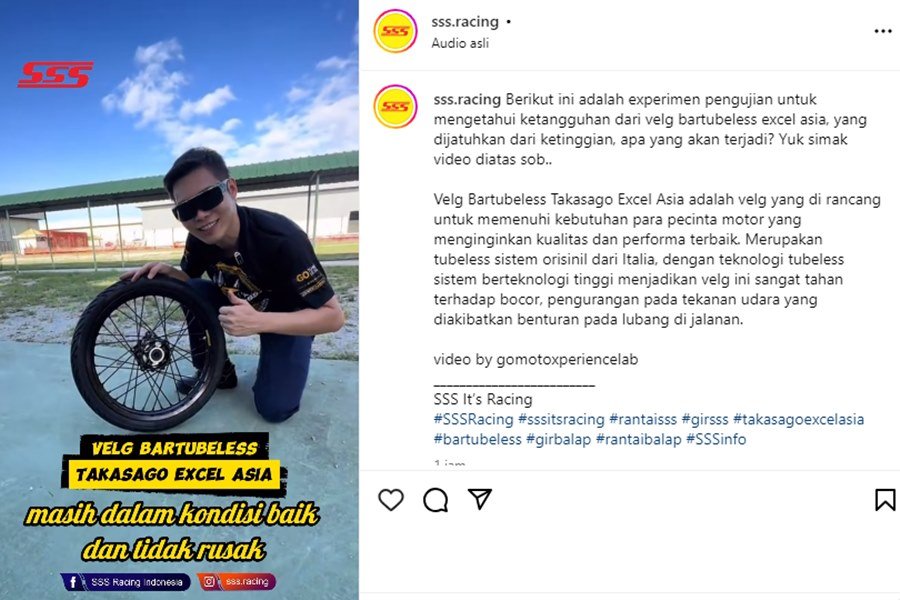The height and width of the screenshot is (600, 900).
Task: Open the #sssitsracing hashtag
Action: coord(561,419)
